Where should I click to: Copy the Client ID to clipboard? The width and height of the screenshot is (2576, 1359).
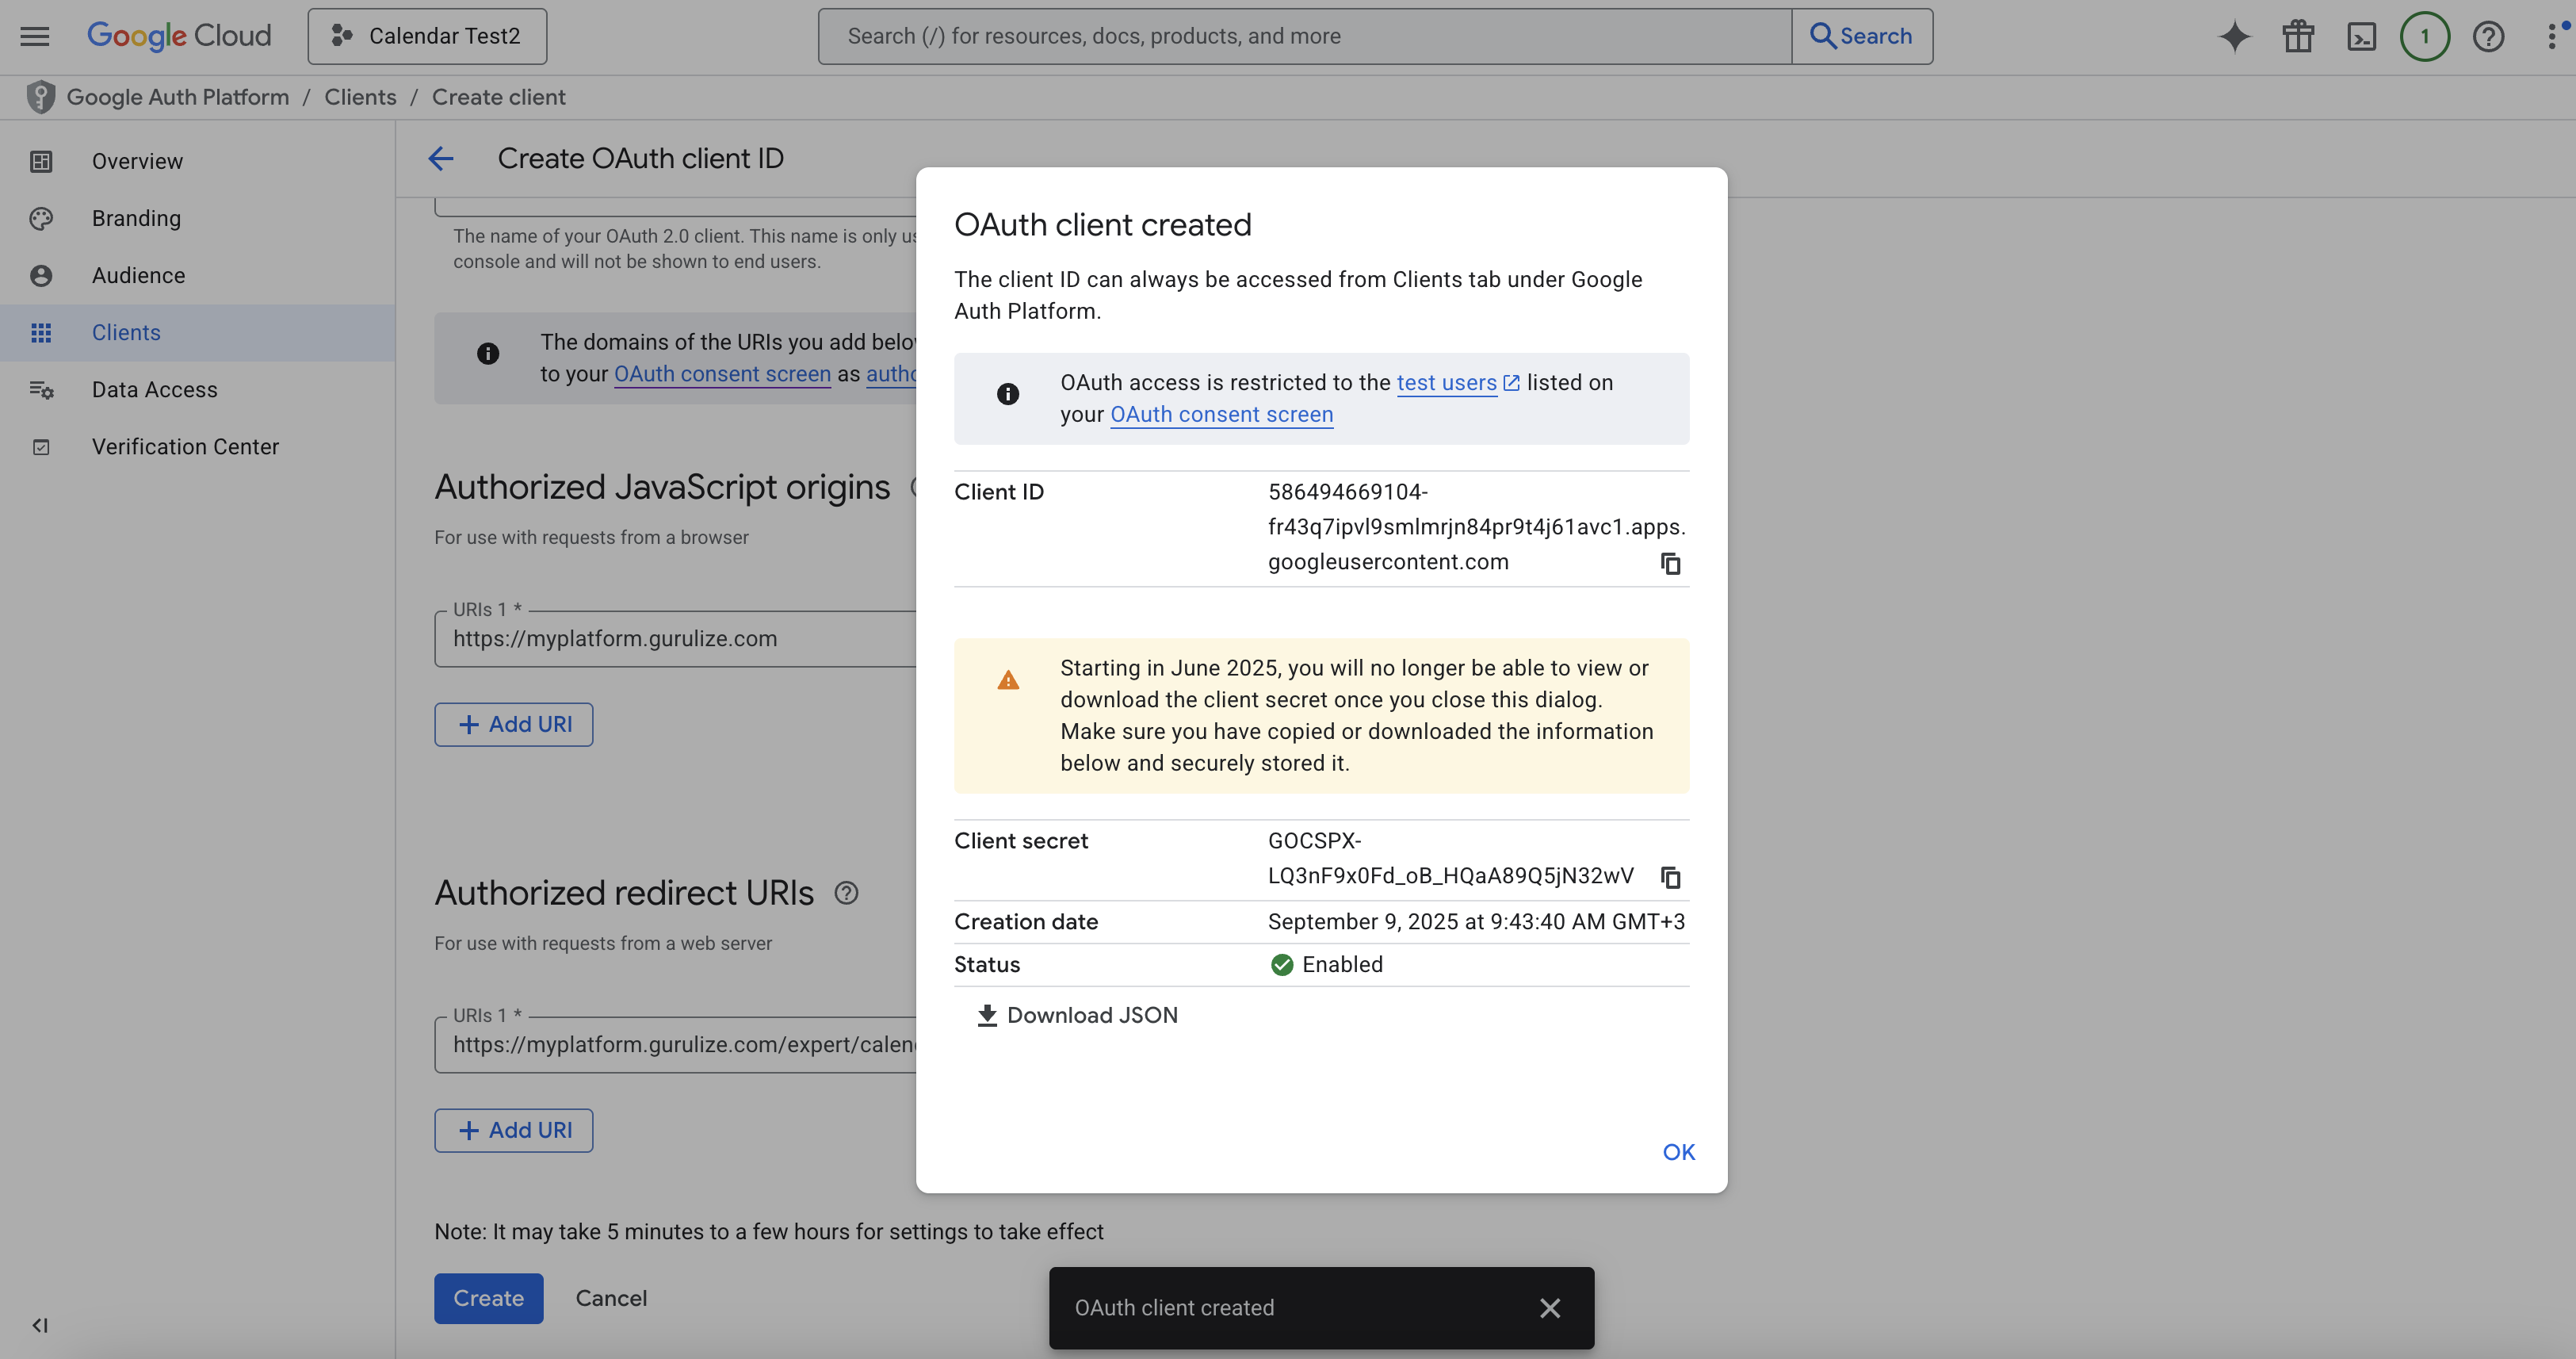[x=1670, y=564]
